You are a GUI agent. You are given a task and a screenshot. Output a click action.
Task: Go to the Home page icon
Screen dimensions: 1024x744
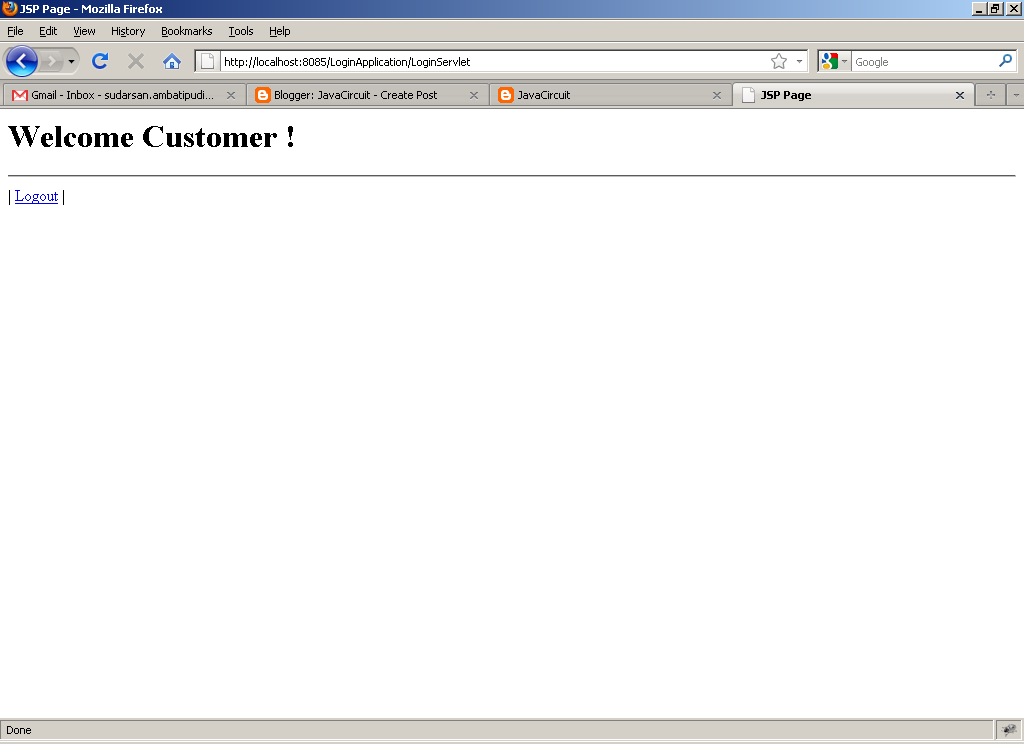coord(172,61)
